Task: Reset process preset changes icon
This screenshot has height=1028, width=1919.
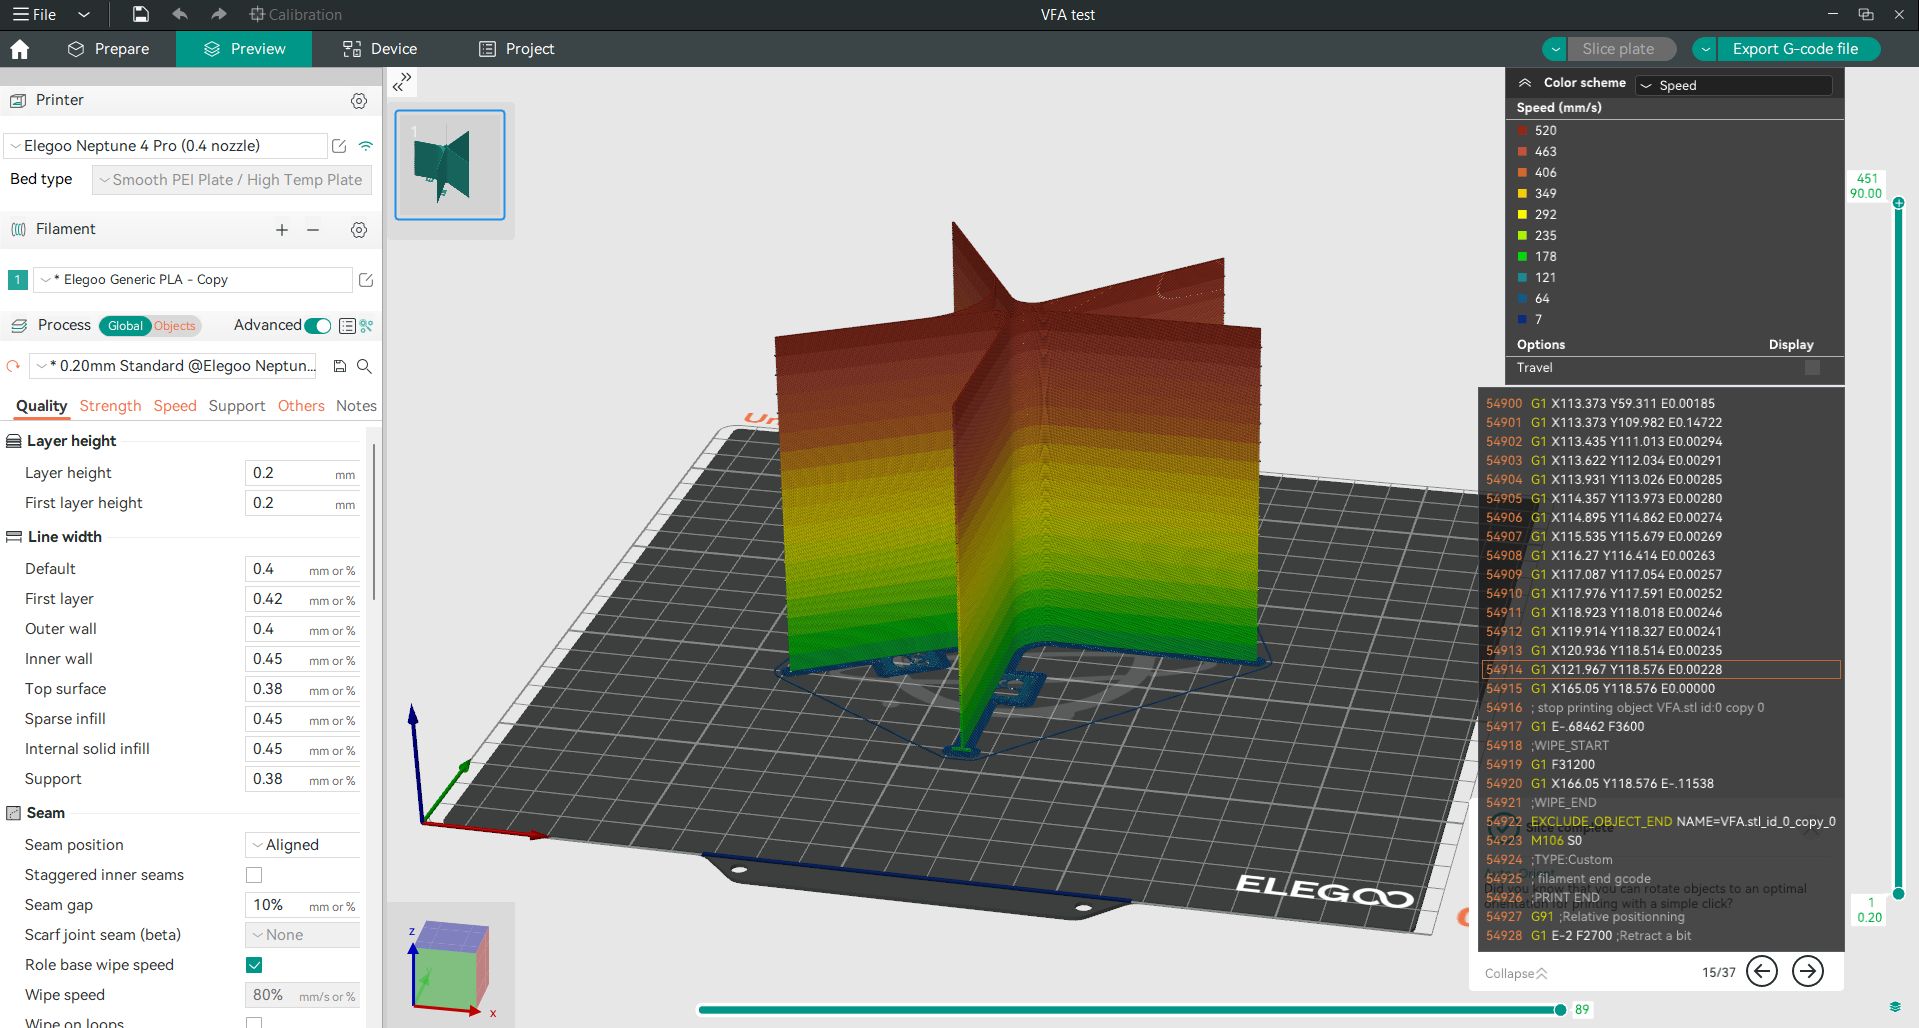Action: (x=13, y=366)
